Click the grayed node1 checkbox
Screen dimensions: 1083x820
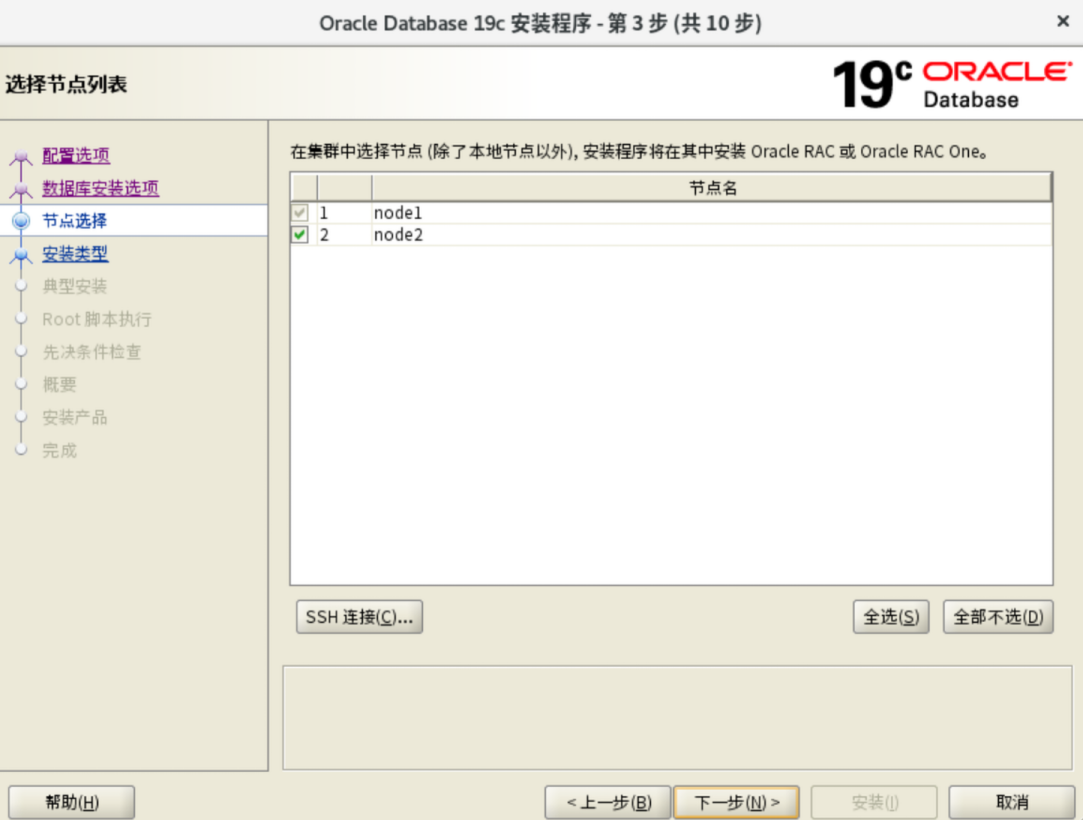[300, 213]
